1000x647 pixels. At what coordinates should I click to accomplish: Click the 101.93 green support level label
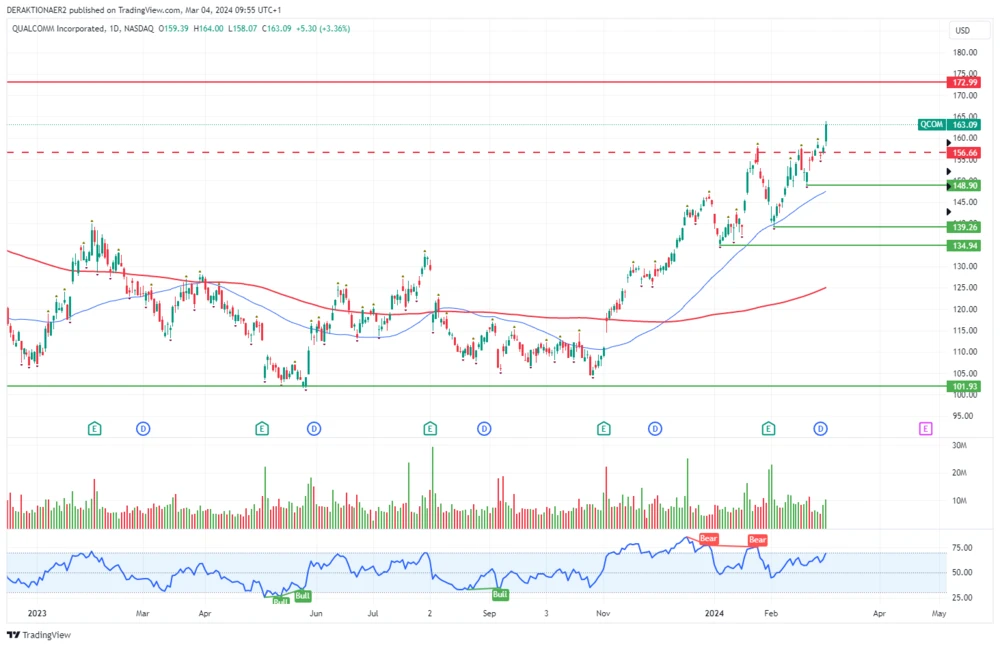point(963,385)
